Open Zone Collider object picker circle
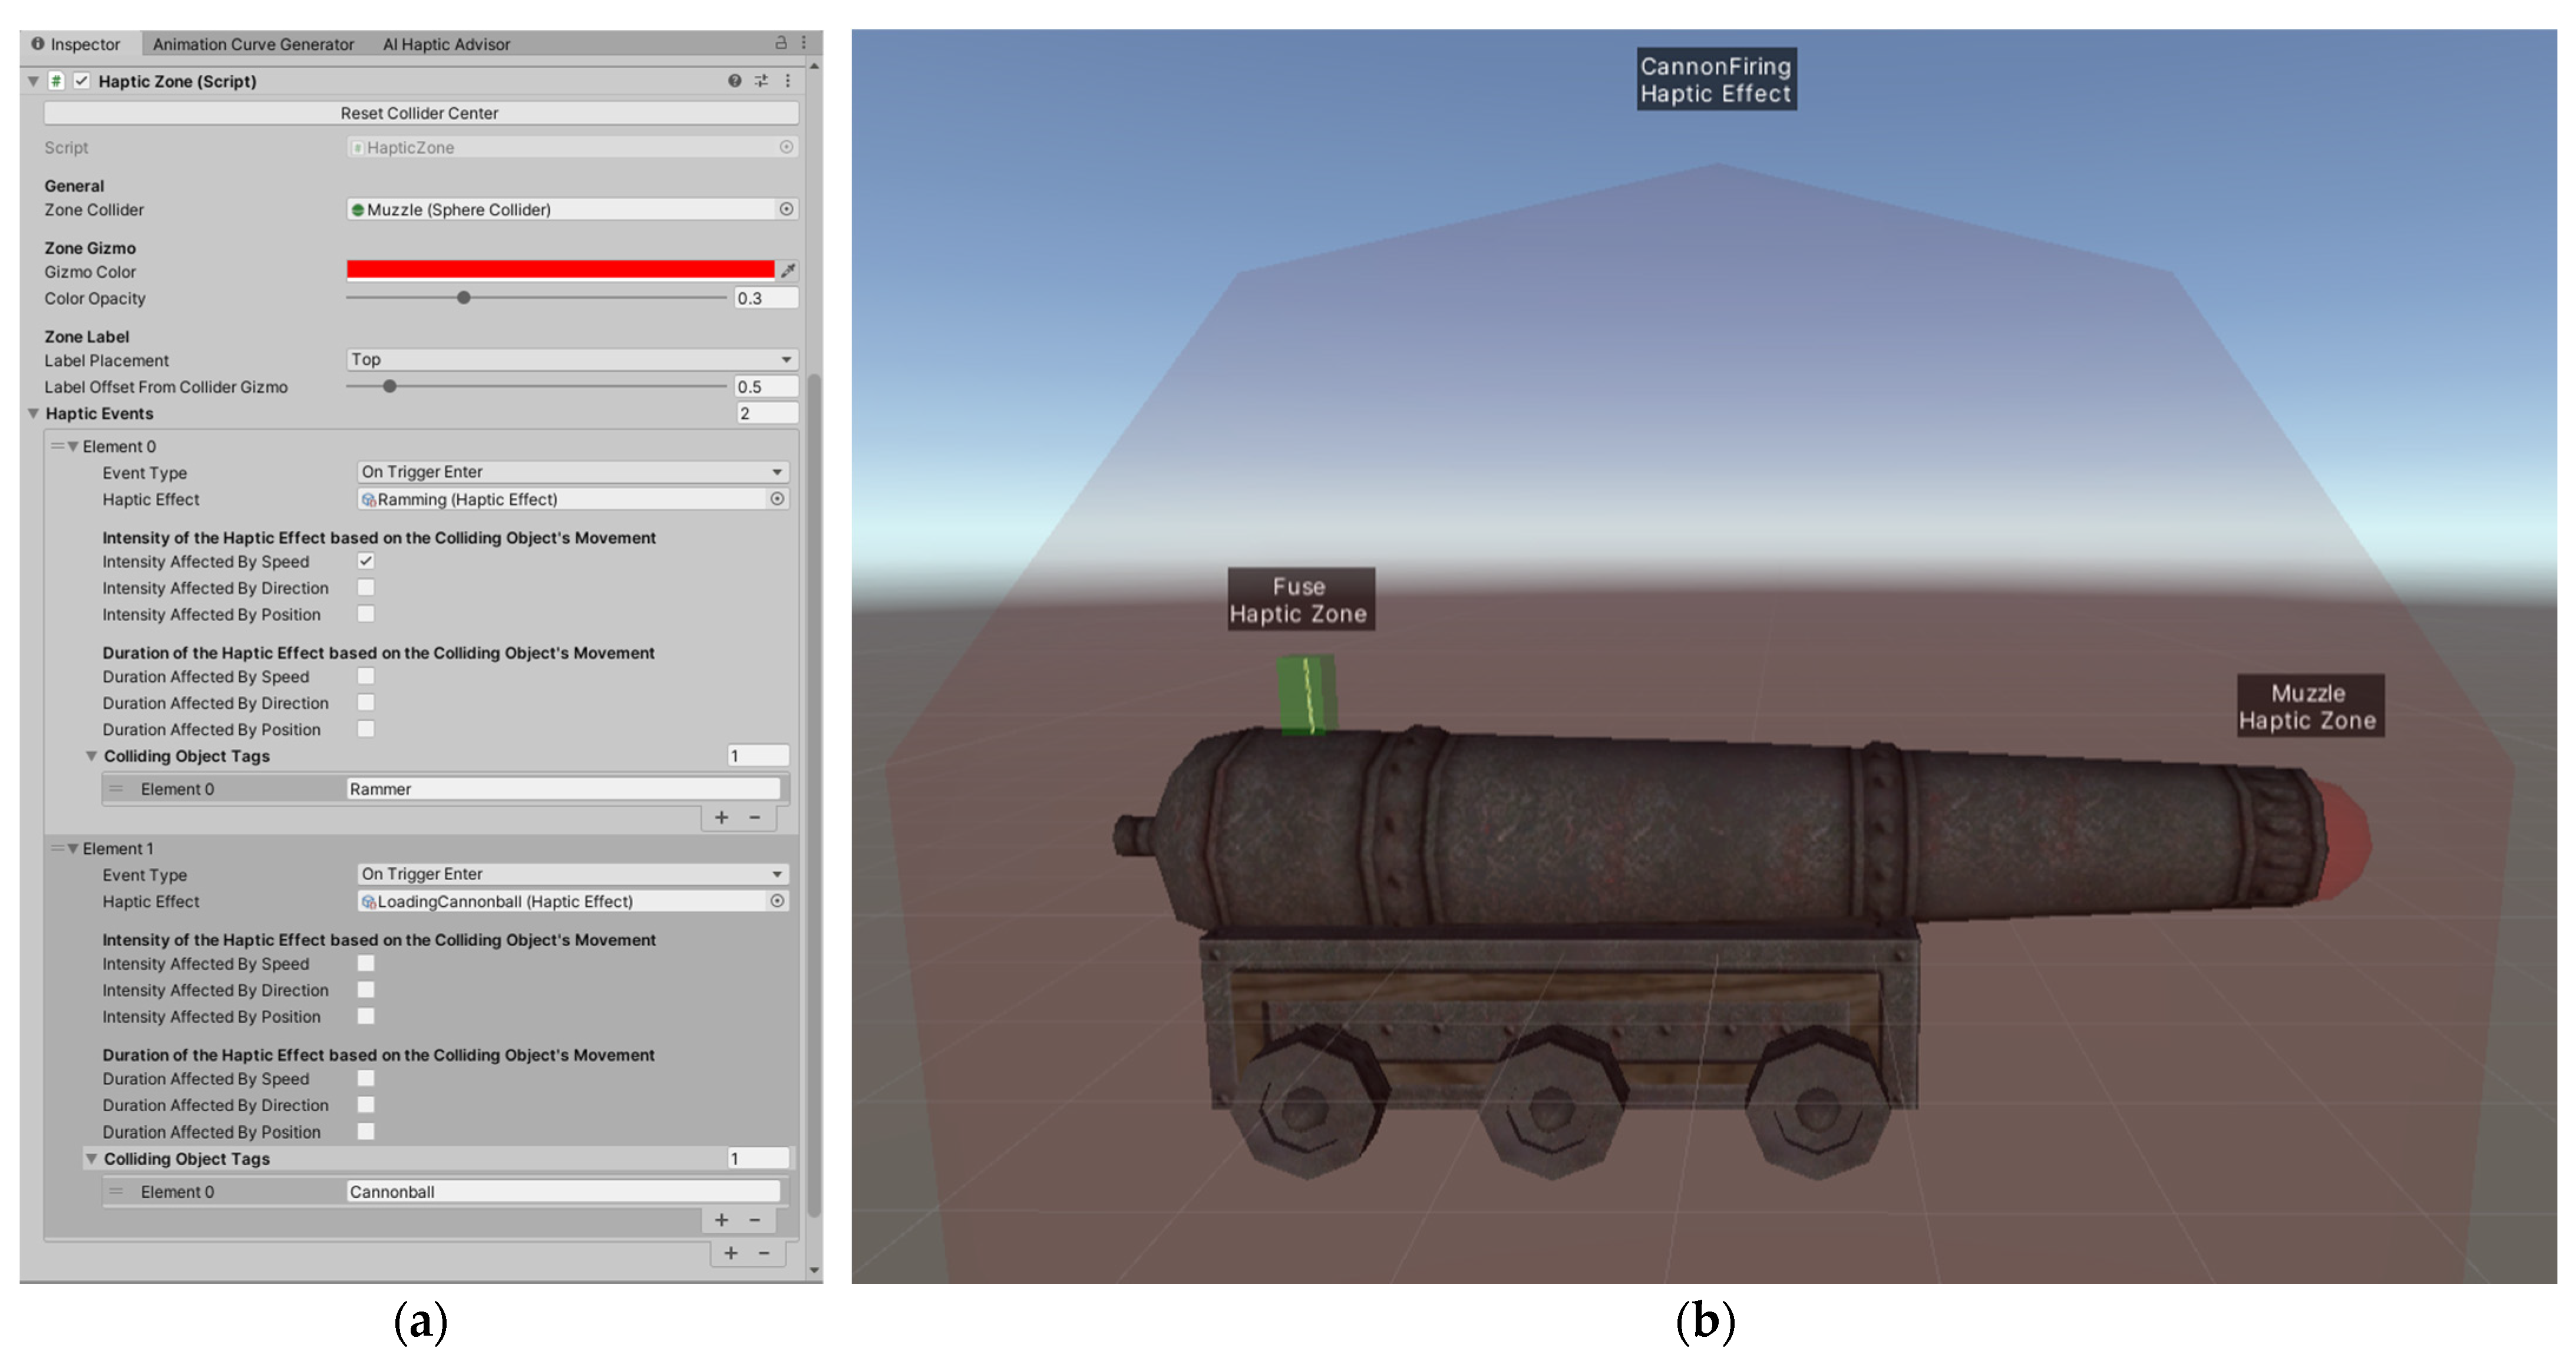This screenshot has height=1361, width=2576. (x=786, y=209)
